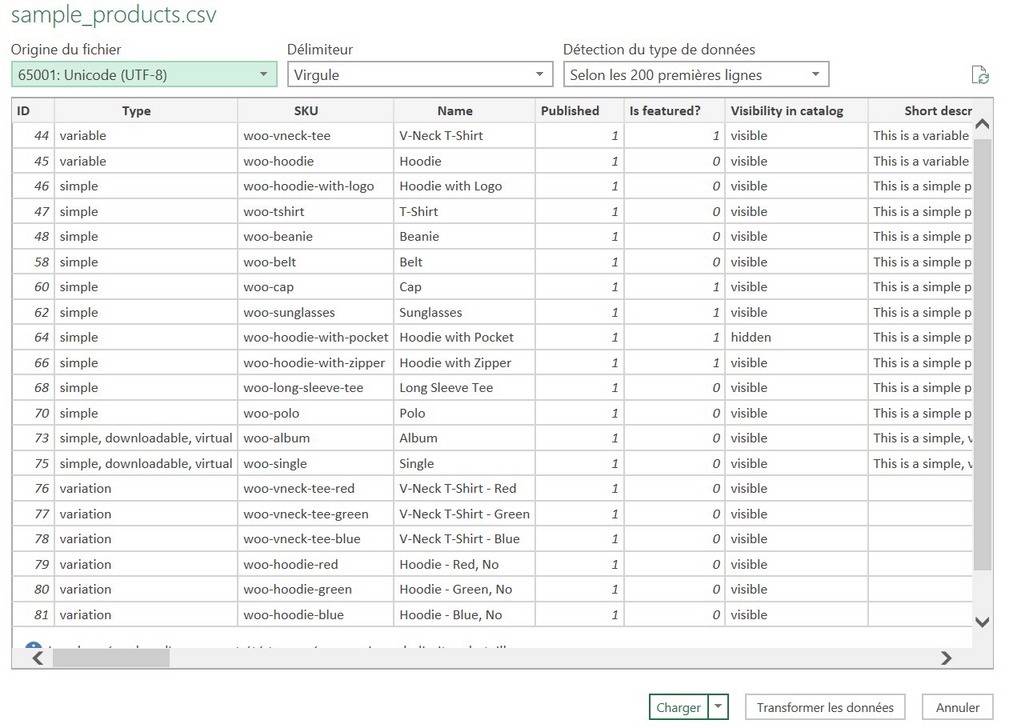Screen dimensions: 1009x728
Task: Click Transformer les données button
Action: pos(825,707)
